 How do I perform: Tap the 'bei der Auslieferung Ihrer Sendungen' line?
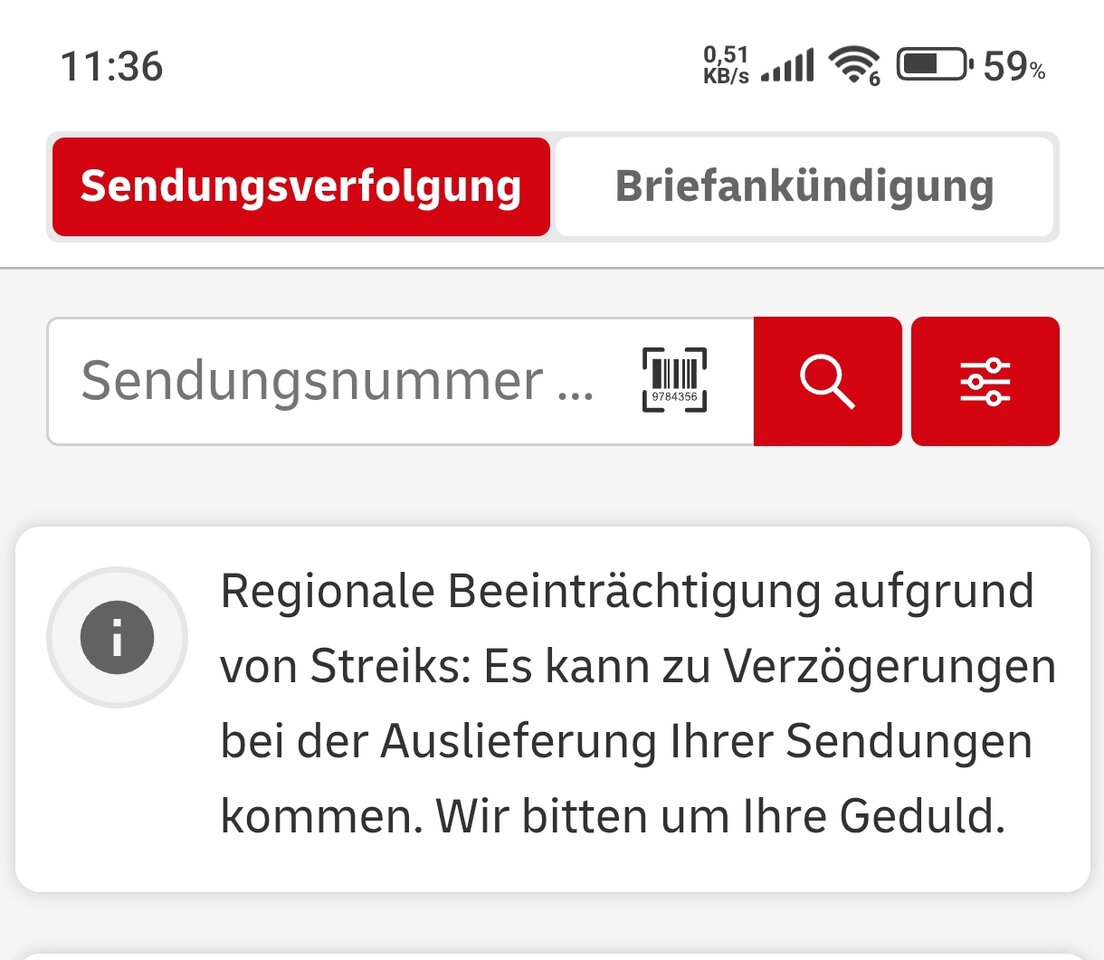[626, 742]
